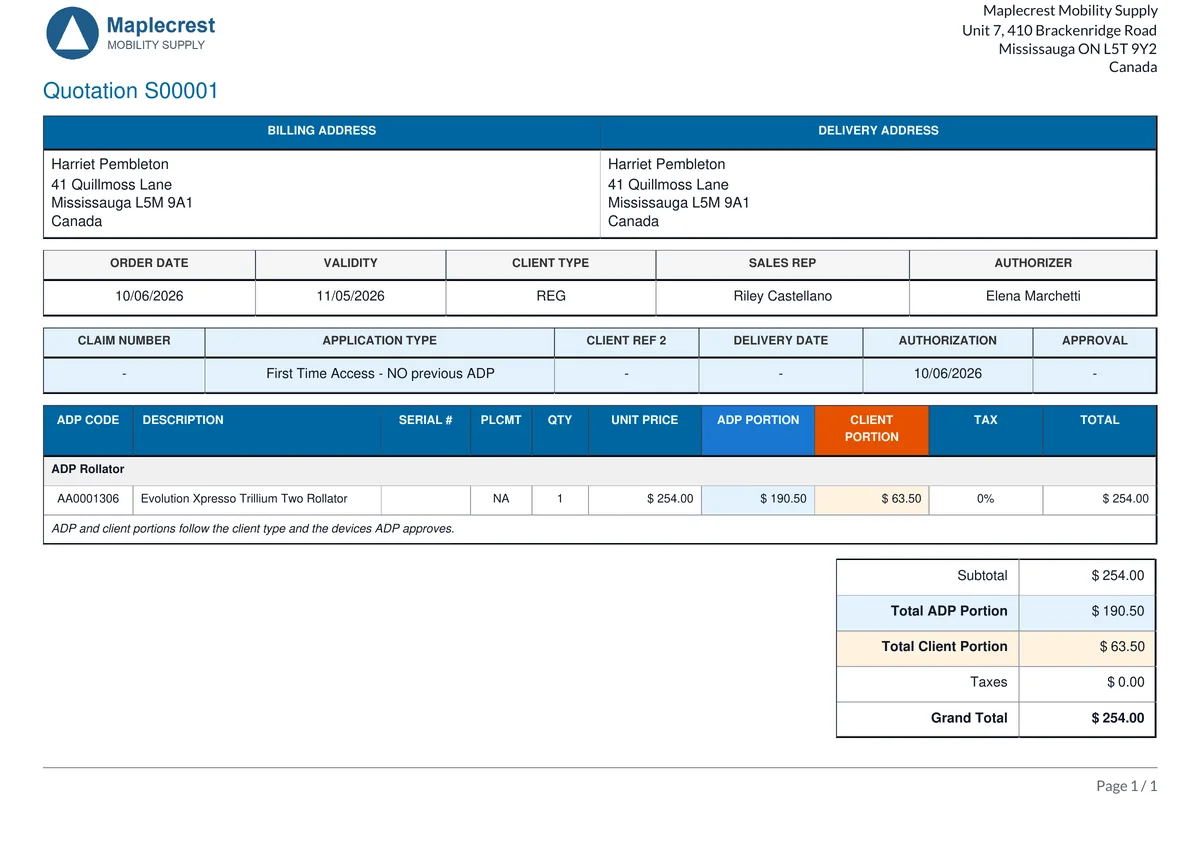Click Unit 7, 410 Brackenridge Road address
This screenshot has height=848, width=1200.
click(1060, 30)
